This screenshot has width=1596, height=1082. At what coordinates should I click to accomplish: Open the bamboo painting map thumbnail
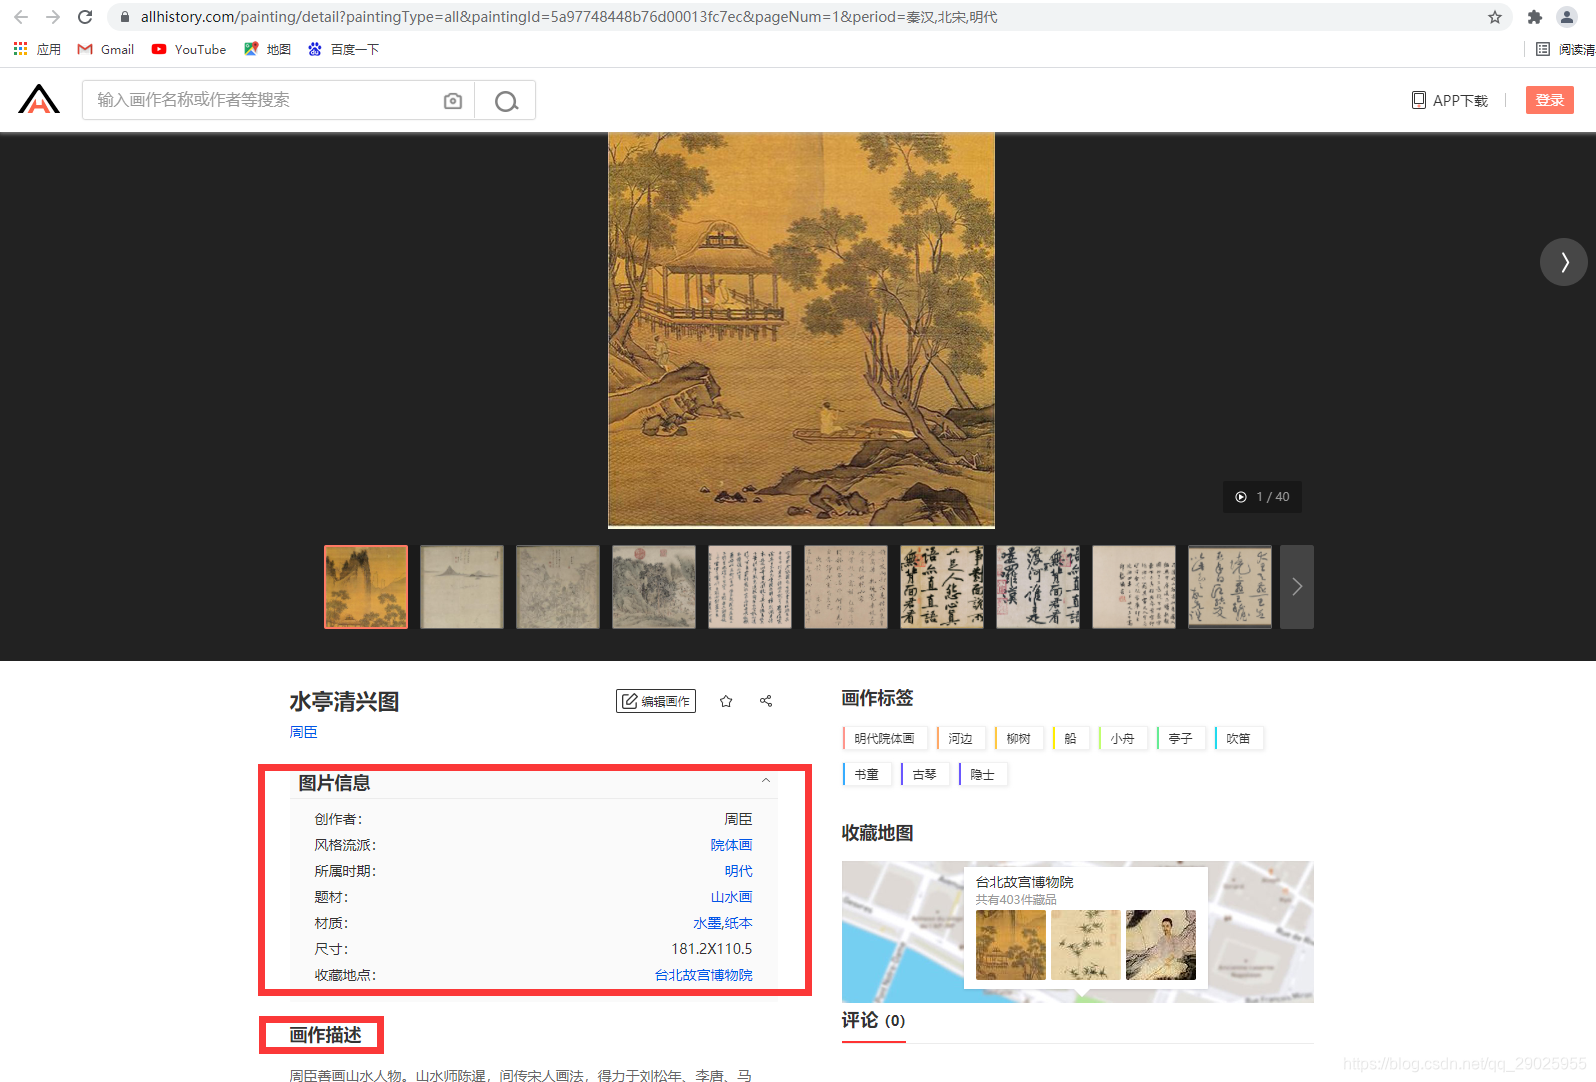[x=1086, y=945]
